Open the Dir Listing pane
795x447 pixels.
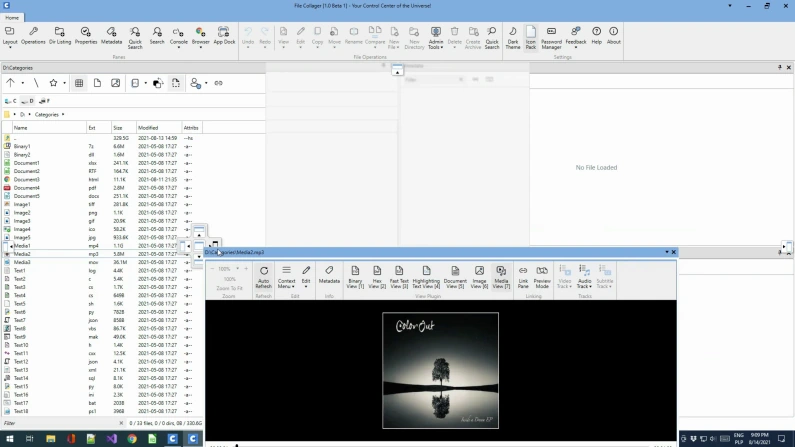[60, 36]
